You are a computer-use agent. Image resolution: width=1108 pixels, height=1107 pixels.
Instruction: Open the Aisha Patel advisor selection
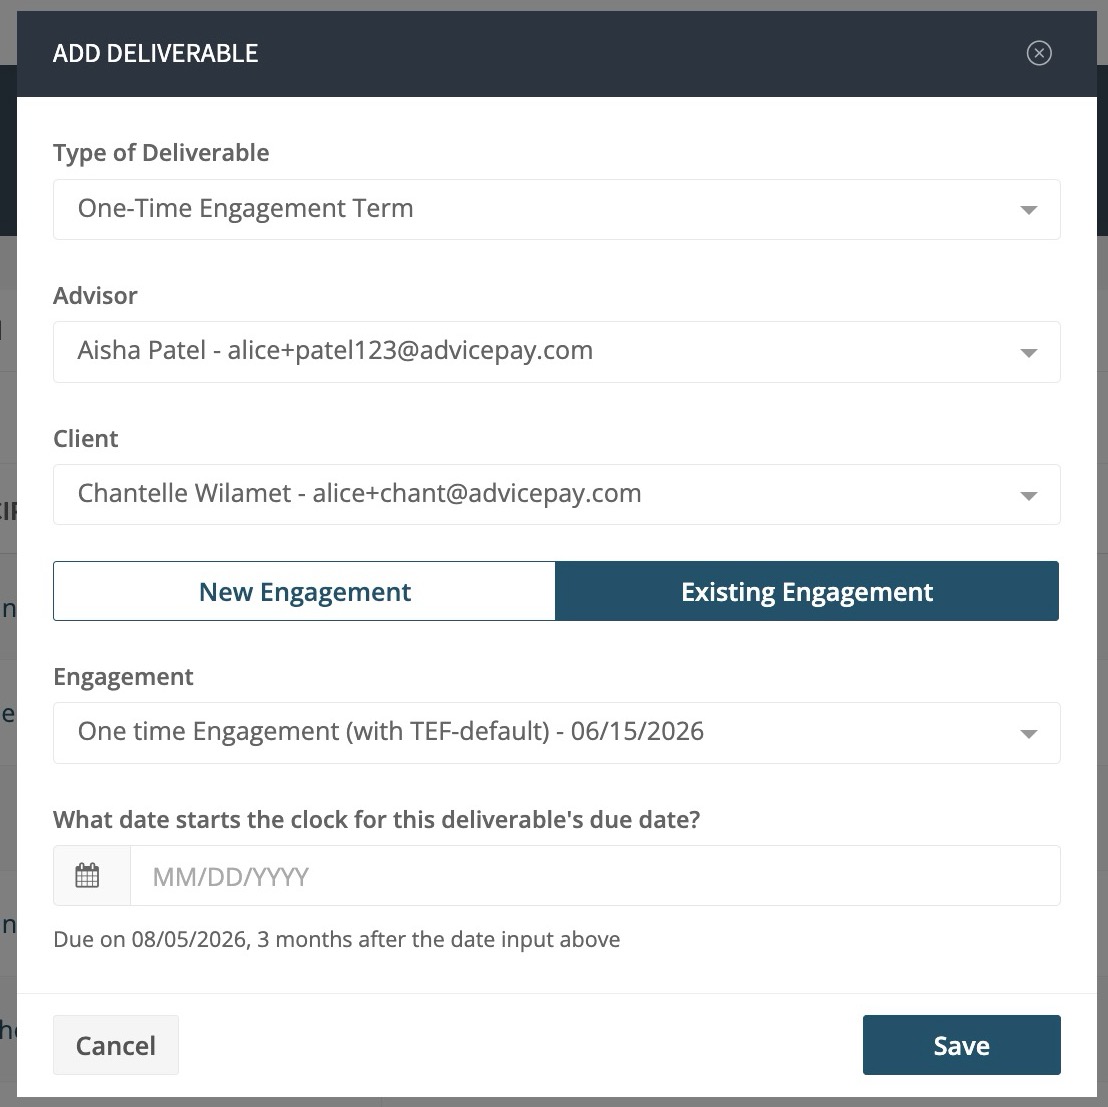[x=557, y=352]
